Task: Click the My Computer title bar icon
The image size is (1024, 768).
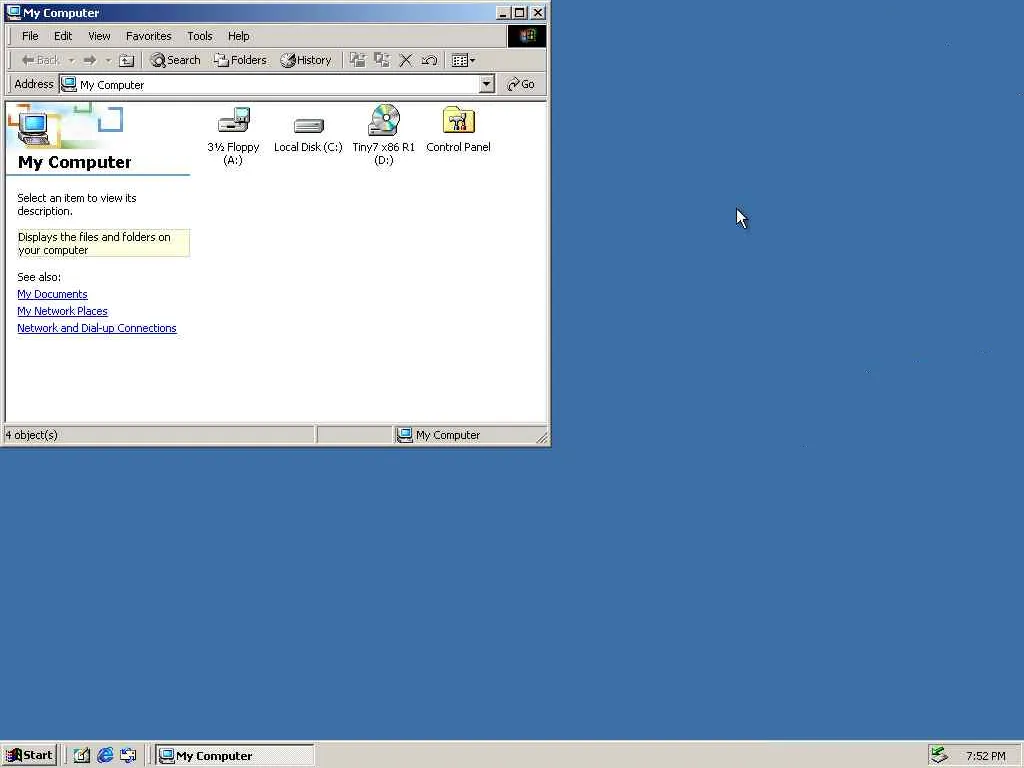Action: coord(14,12)
